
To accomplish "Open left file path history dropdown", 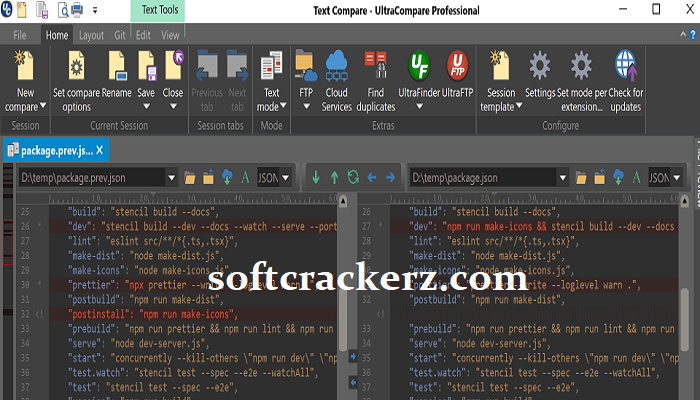I will 171,178.
